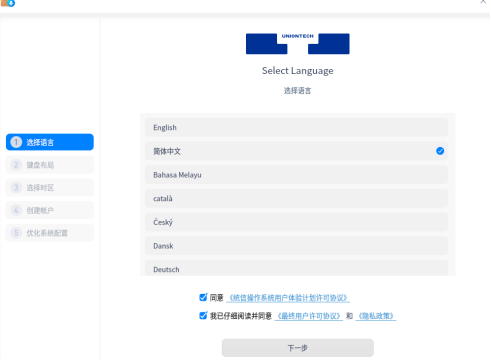Screen dimensions: 491x361
Task: Click the step 3 number circle
Action: click(x=16, y=187)
